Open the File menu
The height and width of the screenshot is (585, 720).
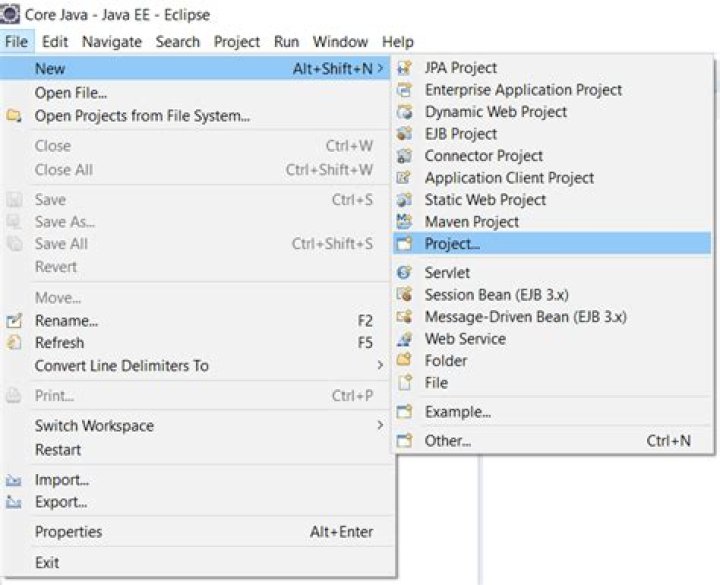tap(17, 42)
